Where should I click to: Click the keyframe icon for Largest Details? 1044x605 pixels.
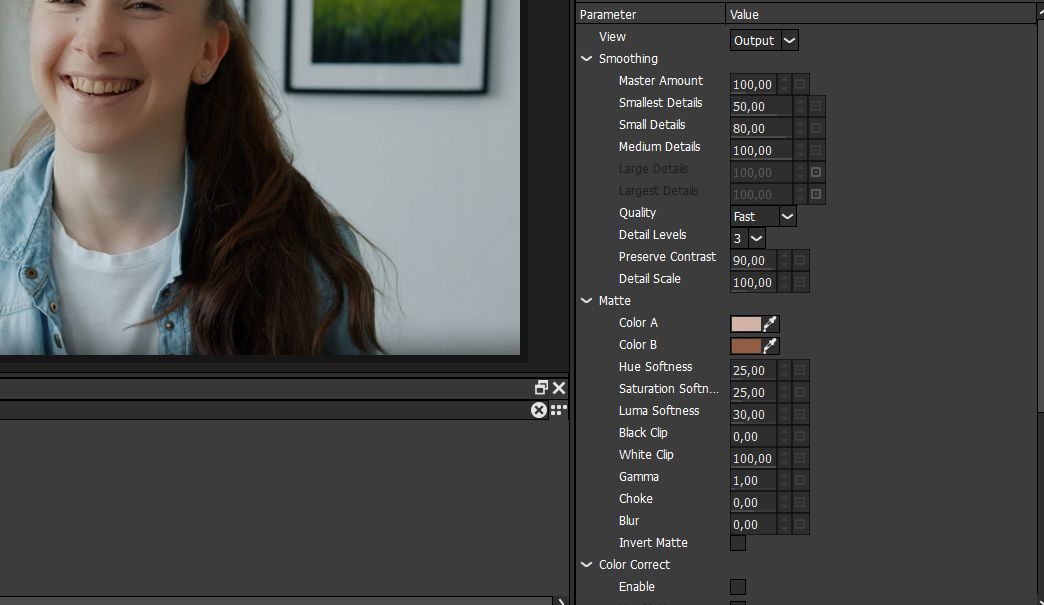[816, 194]
